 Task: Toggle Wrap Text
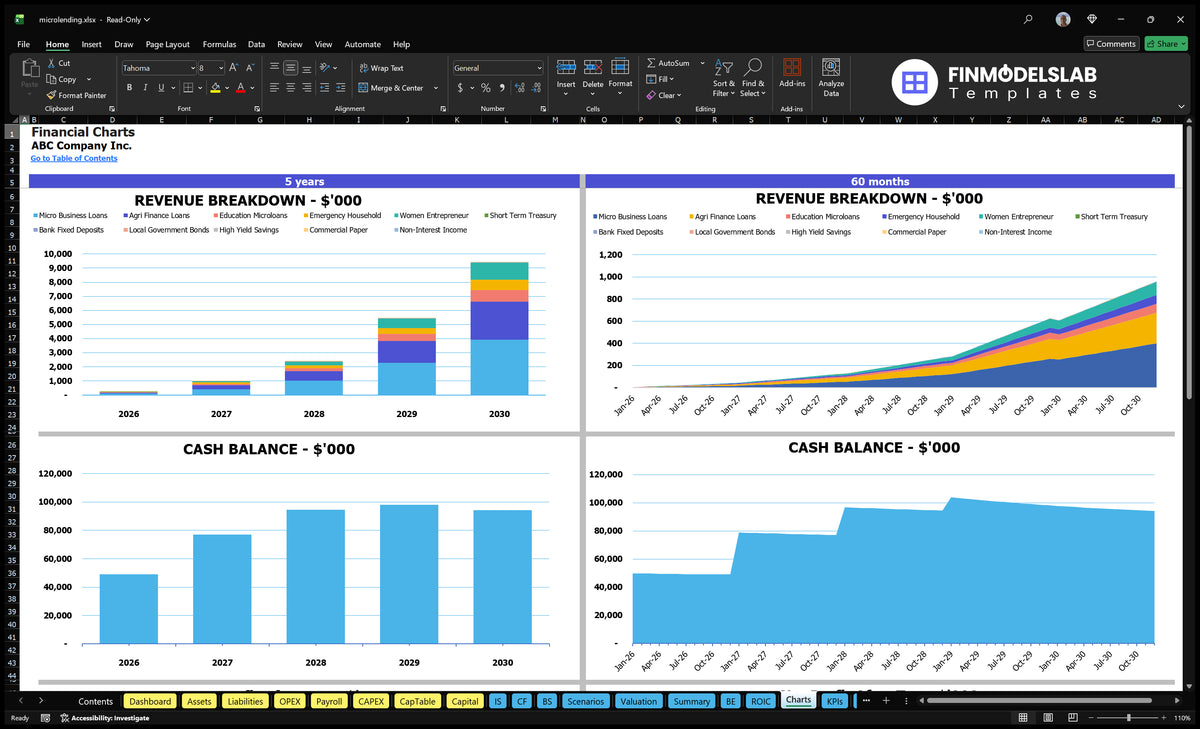[381, 68]
